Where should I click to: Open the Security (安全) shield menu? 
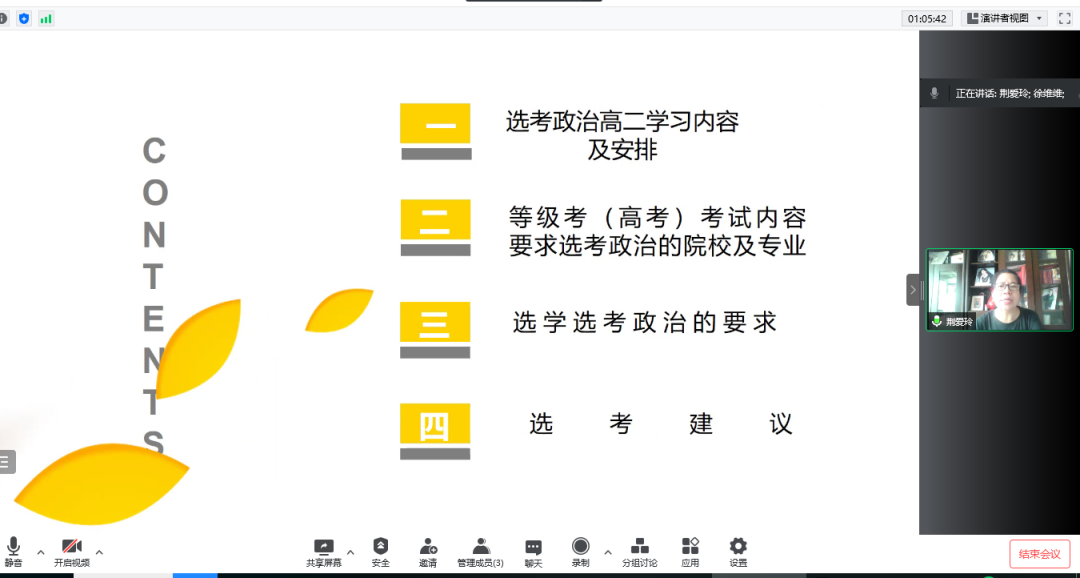click(380, 551)
